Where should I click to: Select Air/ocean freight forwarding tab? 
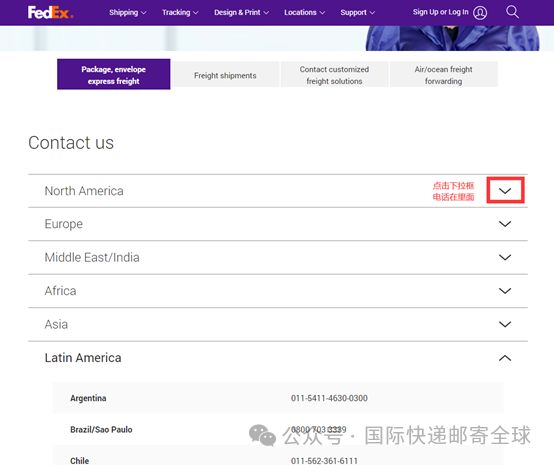(443, 74)
